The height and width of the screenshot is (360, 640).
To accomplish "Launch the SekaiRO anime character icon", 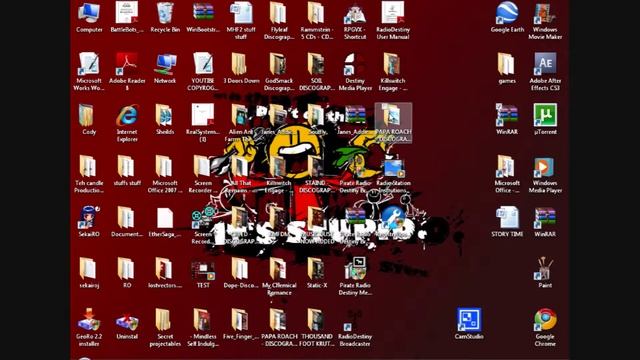I will pos(89,218).
